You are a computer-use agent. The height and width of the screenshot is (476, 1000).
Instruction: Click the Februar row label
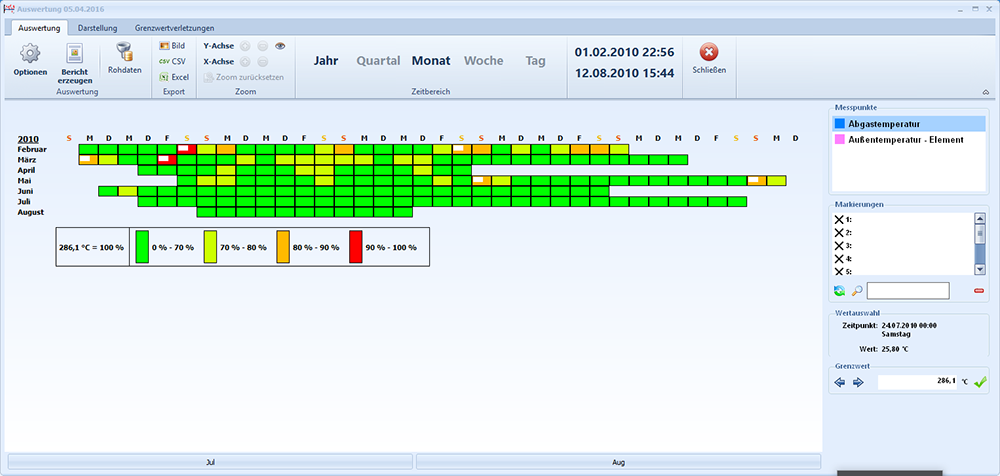[x=32, y=149]
